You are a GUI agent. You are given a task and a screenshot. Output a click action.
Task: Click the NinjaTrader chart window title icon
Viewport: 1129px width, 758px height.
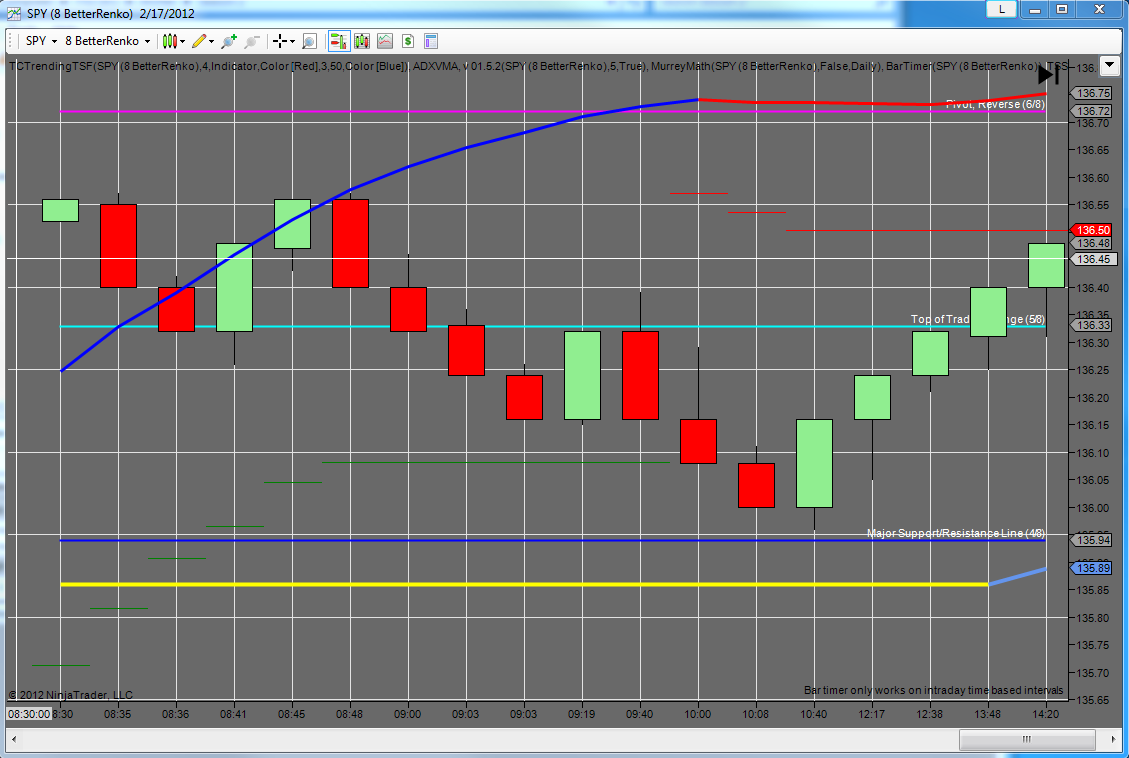[x=14, y=13]
